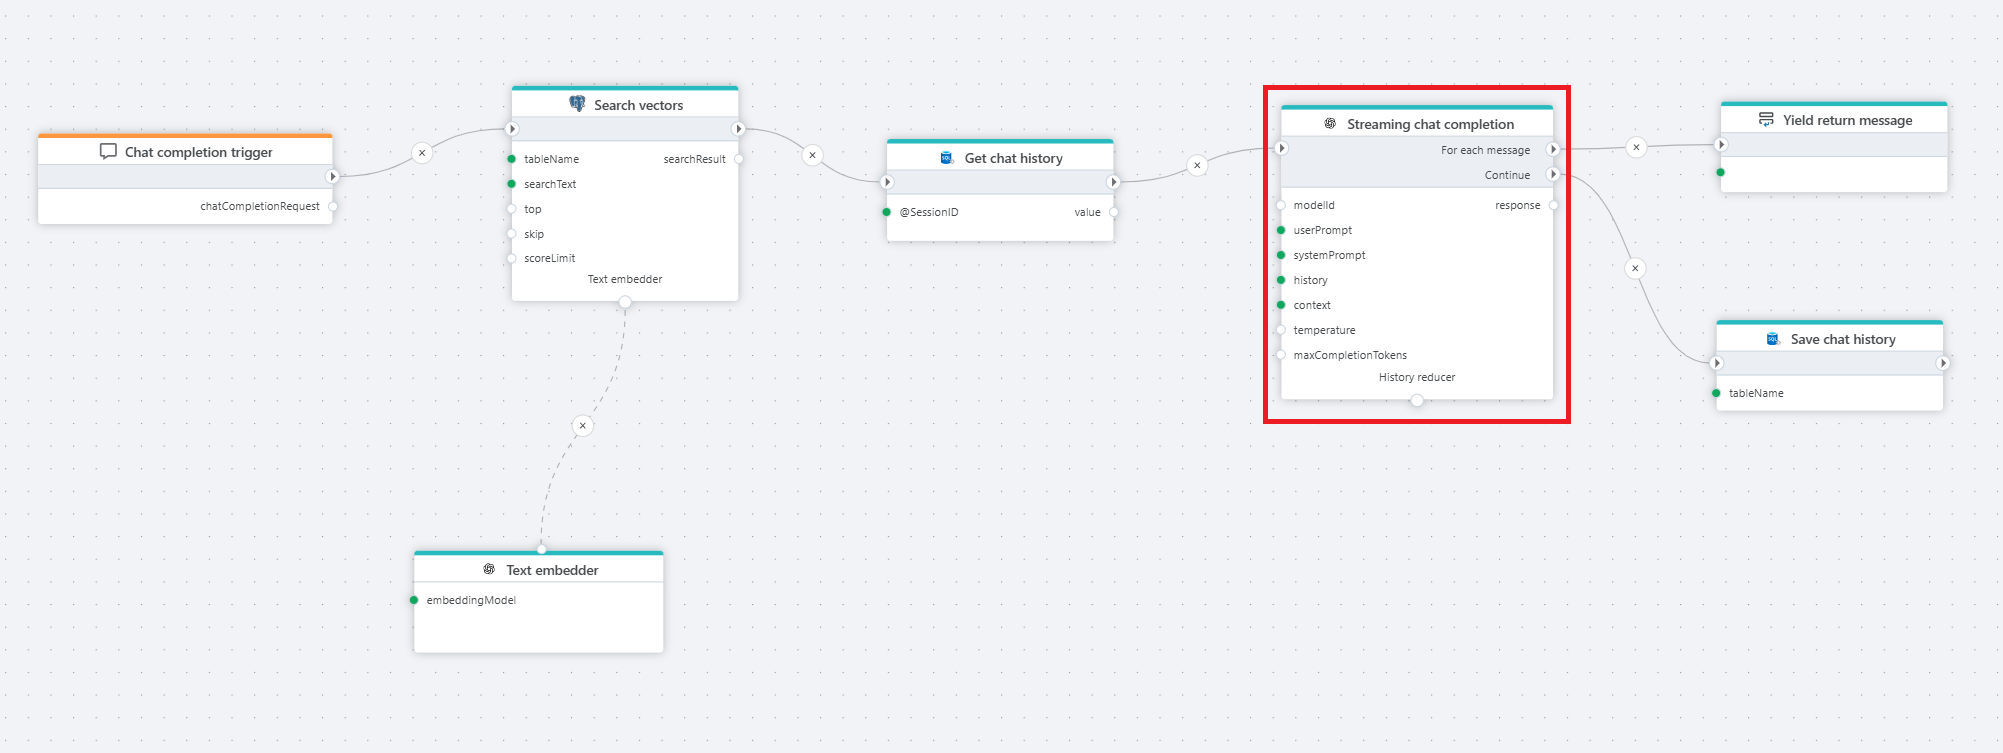Click the OpenAI icon on Streaming chat completion
2003x753 pixels.
coord(1330,124)
